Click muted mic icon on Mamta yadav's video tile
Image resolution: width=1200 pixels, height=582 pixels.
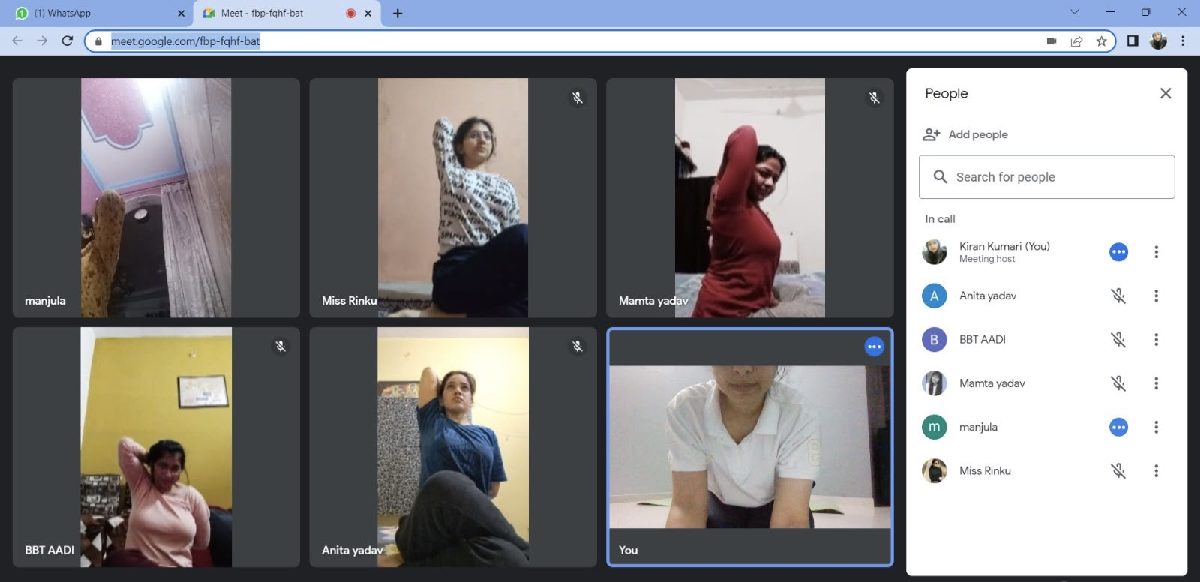pos(874,98)
